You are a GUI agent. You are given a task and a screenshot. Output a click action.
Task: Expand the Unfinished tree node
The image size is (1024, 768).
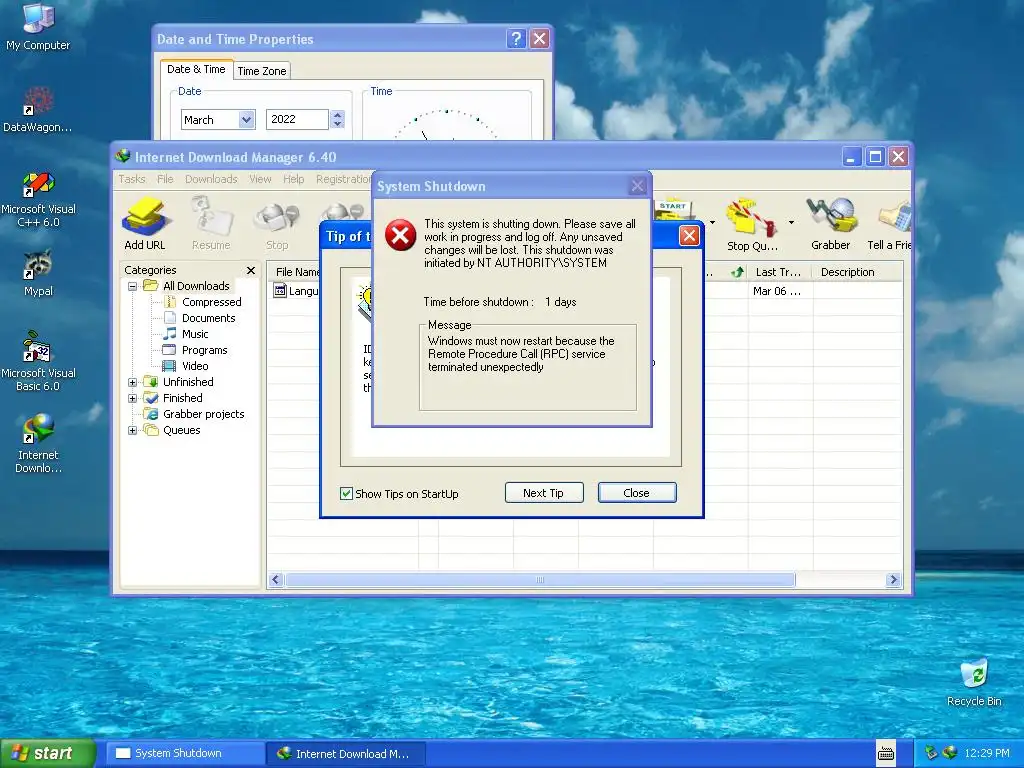pos(133,382)
